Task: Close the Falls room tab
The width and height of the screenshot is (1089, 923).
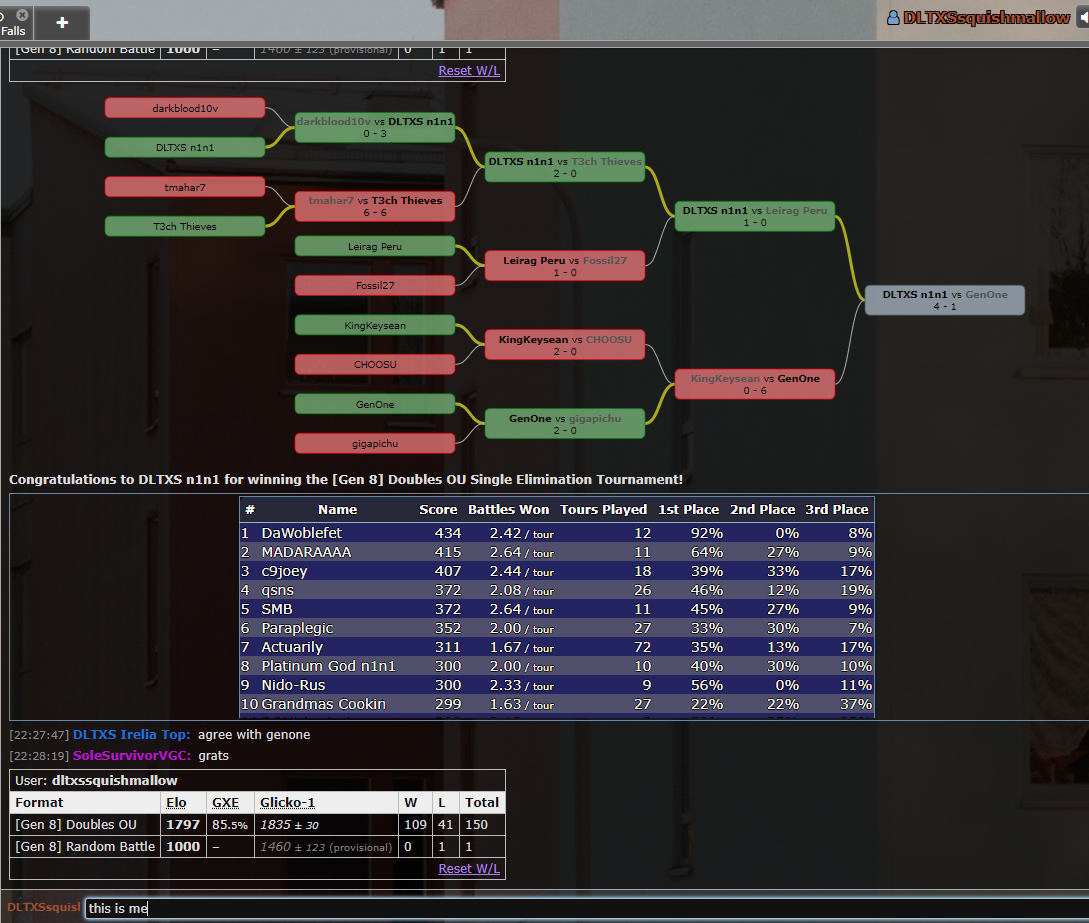Action: click(22, 15)
